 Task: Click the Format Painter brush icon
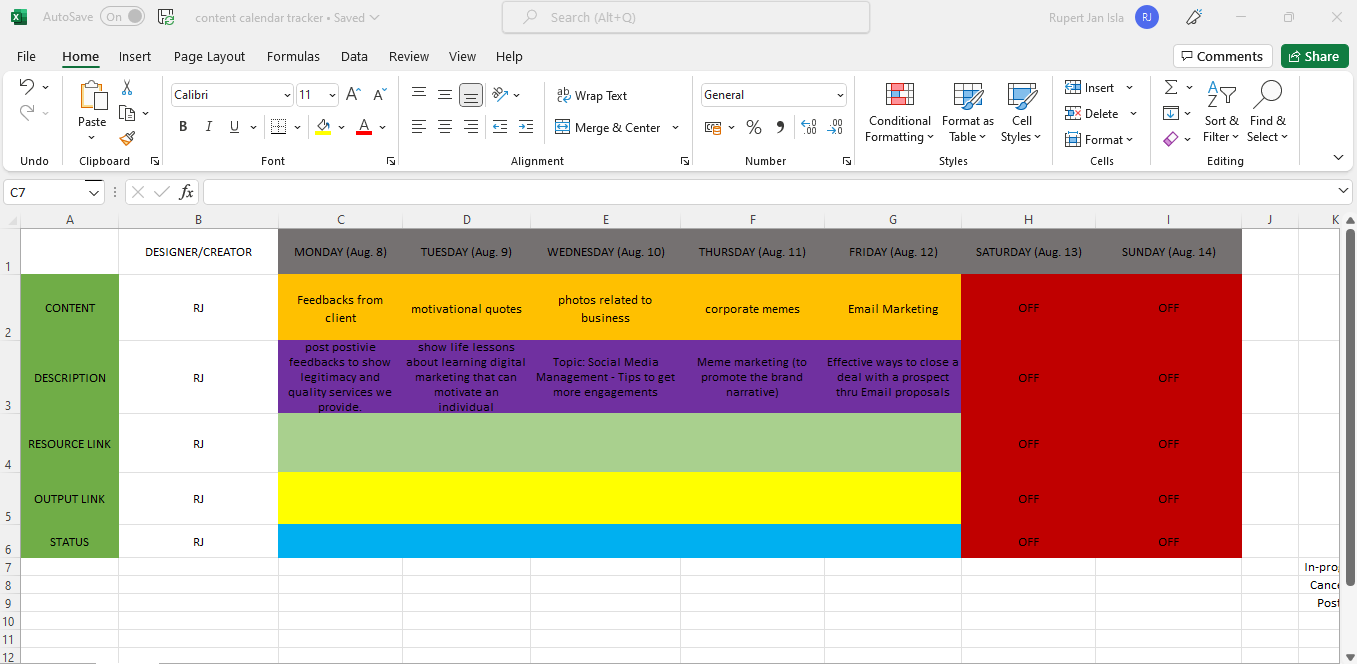pyautogui.click(x=127, y=138)
